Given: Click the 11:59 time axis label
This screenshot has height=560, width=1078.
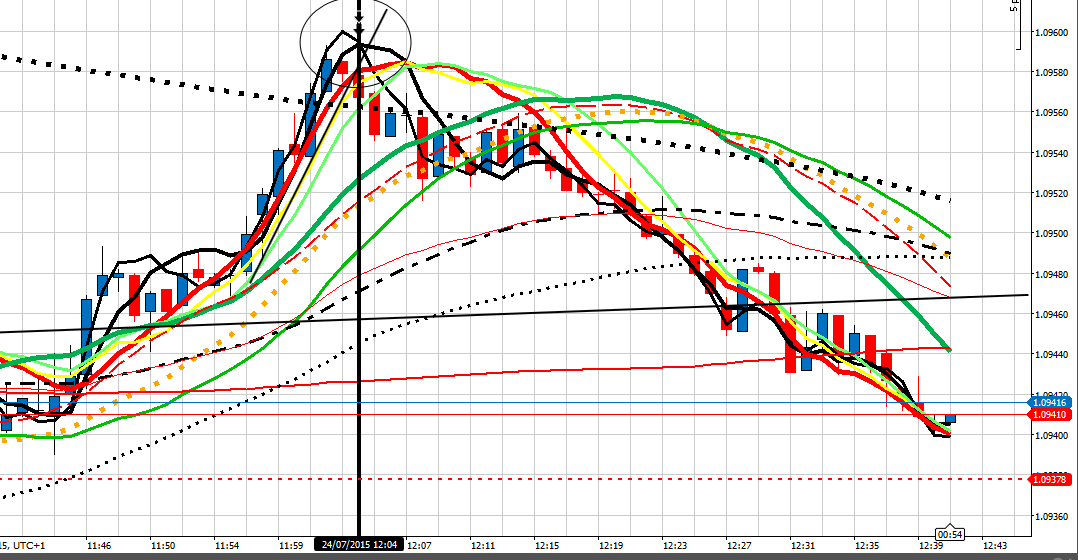Looking at the screenshot, I should pyautogui.click(x=291, y=546).
